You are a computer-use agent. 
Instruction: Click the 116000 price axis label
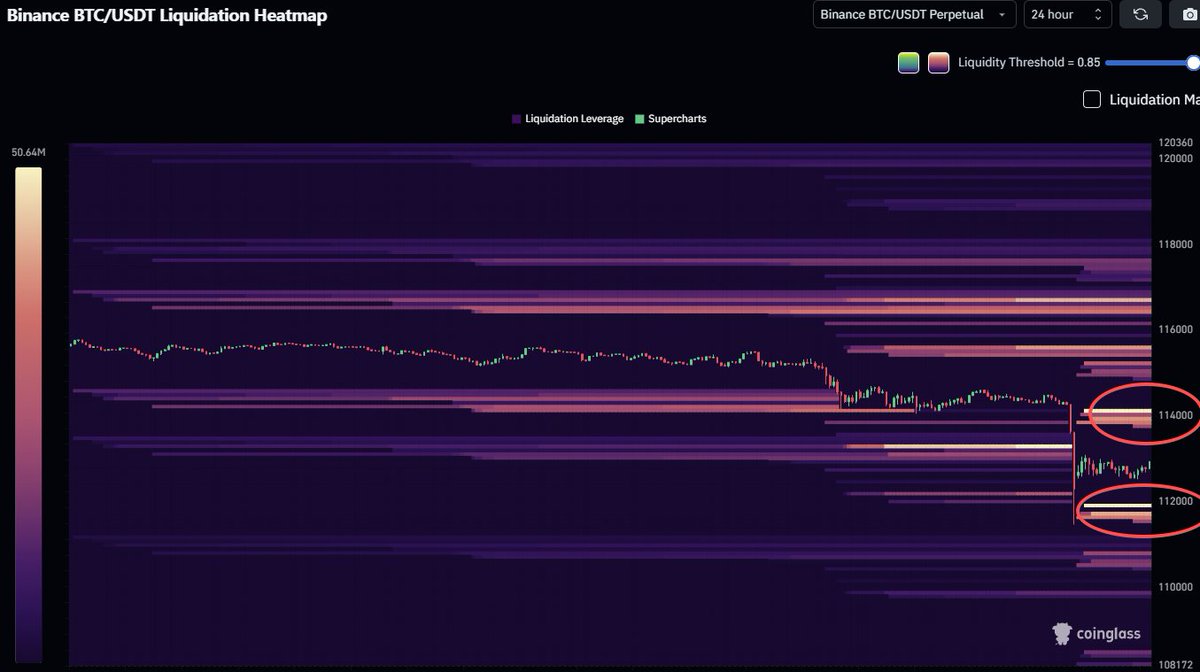click(1176, 329)
